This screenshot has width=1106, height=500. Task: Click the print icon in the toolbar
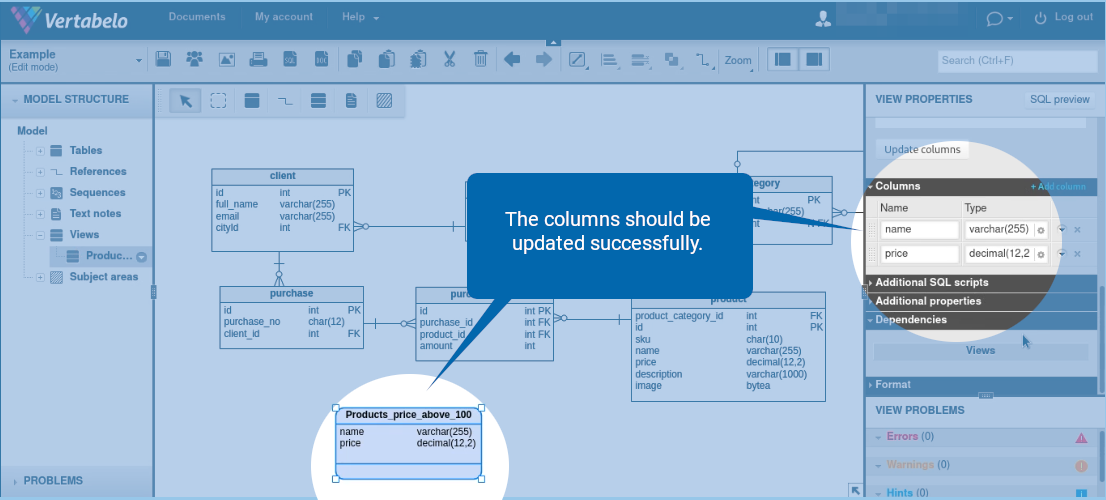pyautogui.click(x=258, y=59)
